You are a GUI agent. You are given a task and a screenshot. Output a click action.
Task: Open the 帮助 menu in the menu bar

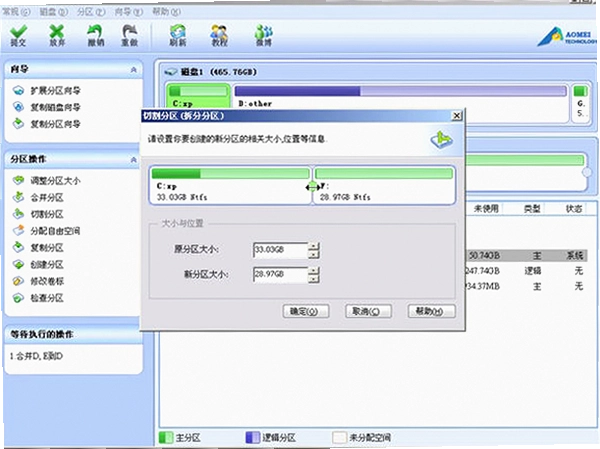tap(166, 12)
